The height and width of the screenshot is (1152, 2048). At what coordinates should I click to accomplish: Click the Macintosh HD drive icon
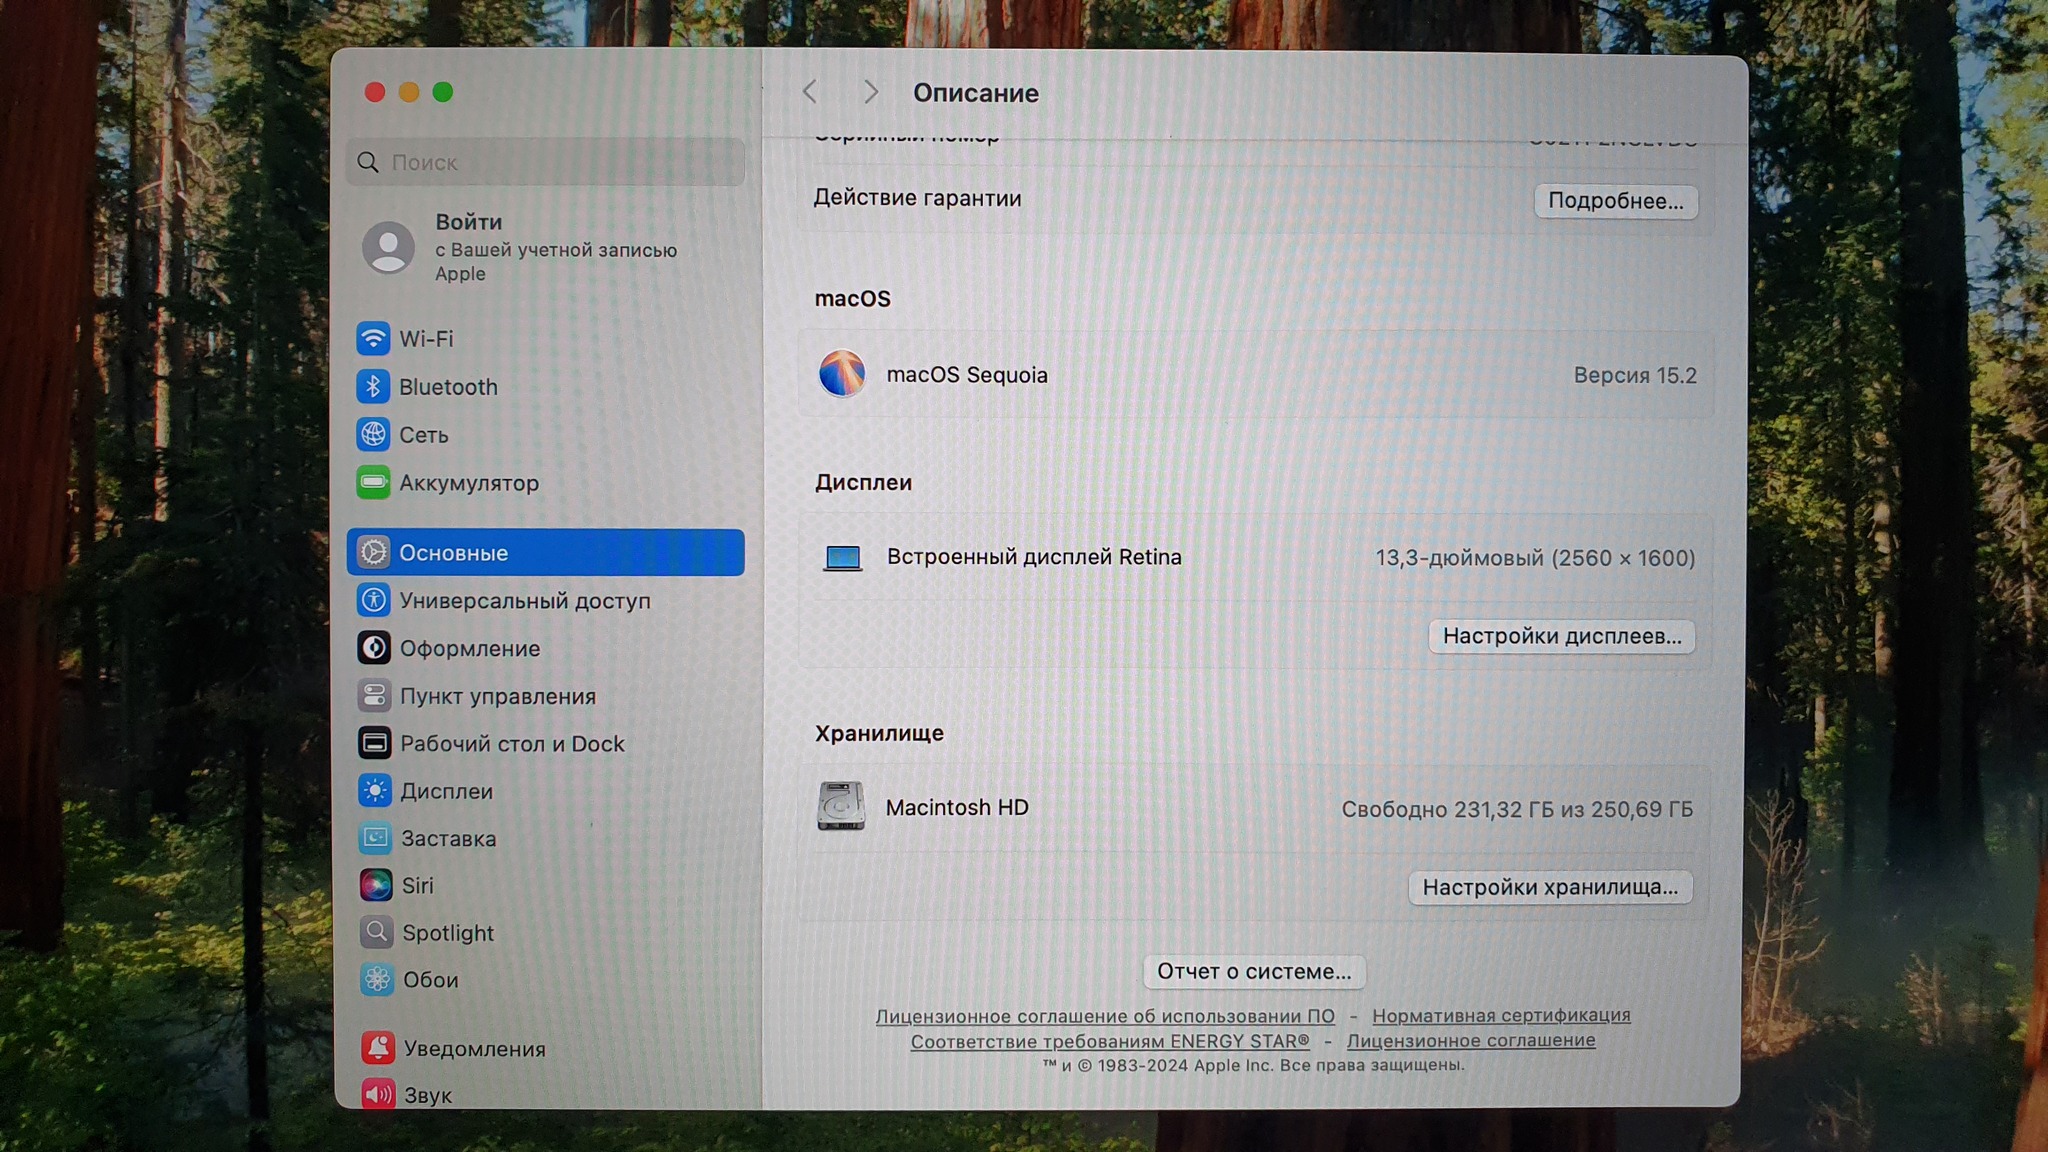[841, 807]
